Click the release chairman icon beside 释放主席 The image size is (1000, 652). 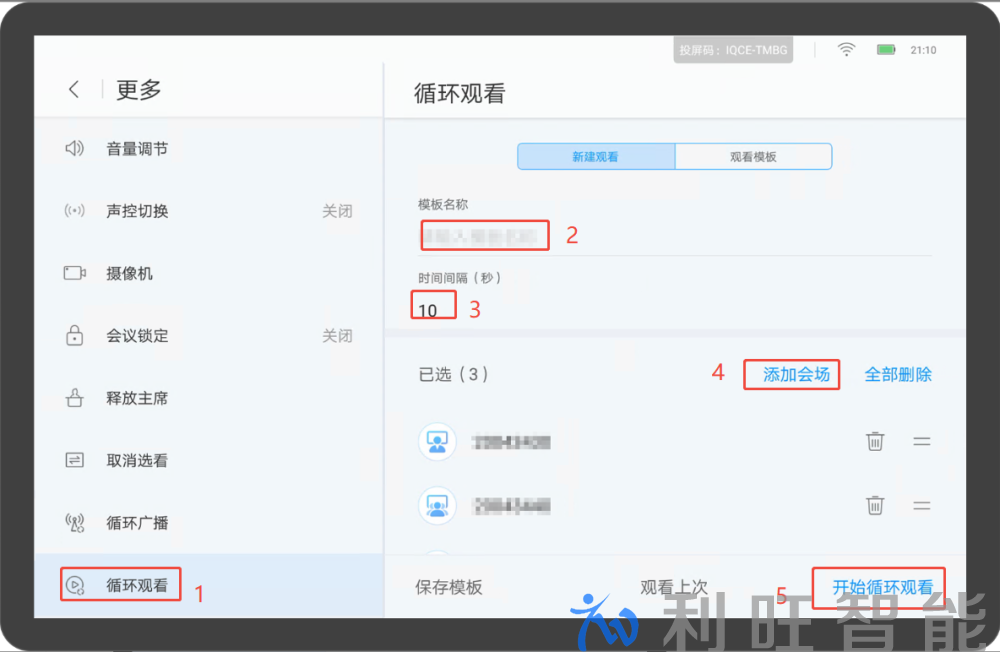point(75,397)
